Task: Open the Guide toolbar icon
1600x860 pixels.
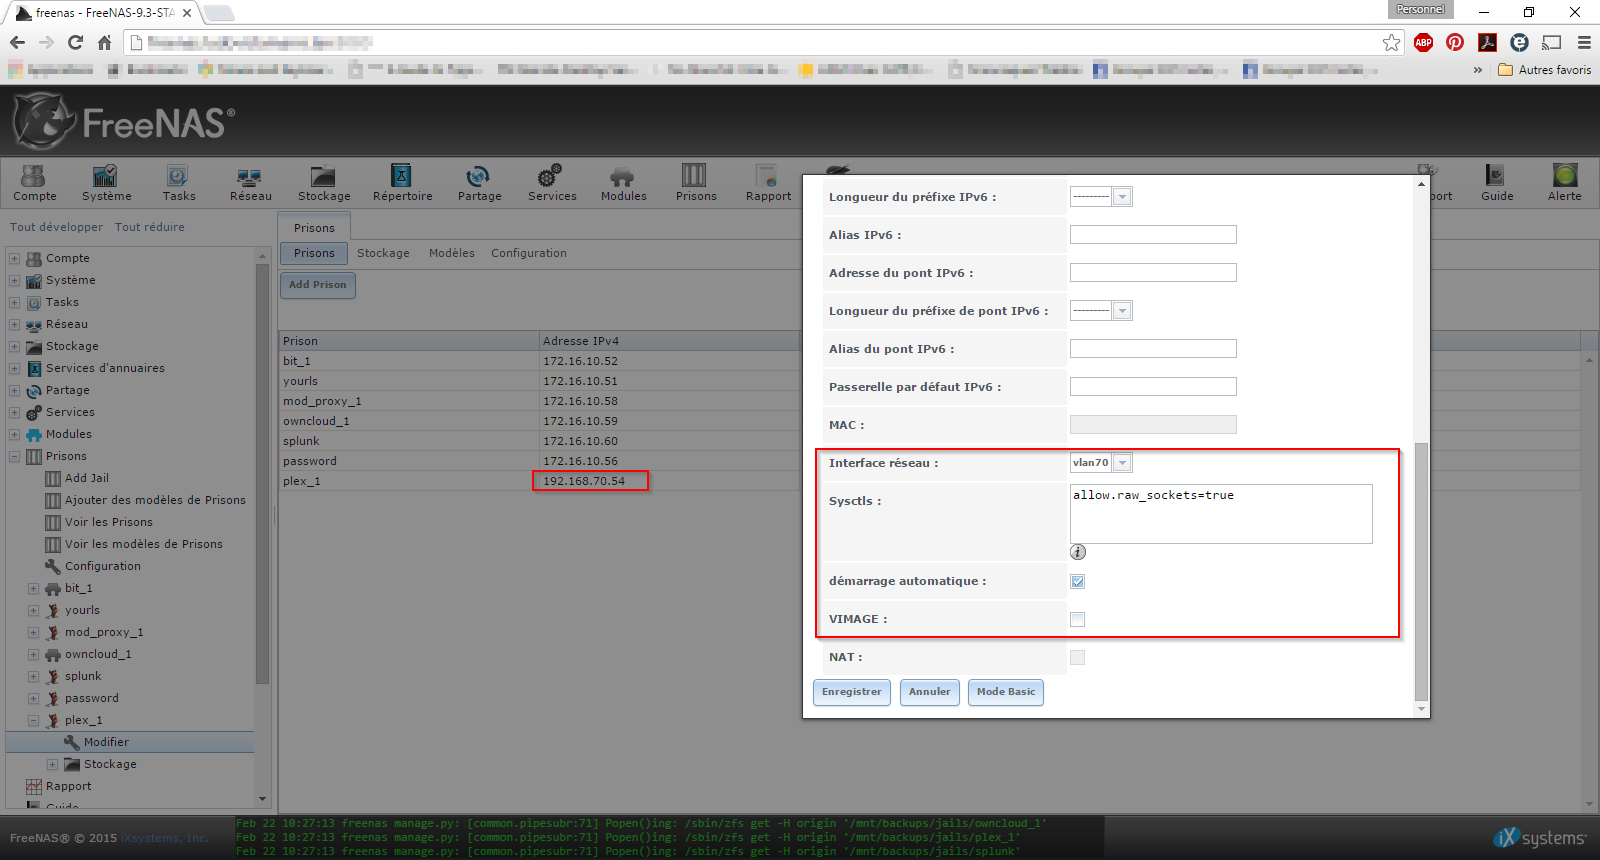Action: click(x=1496, y=183)
